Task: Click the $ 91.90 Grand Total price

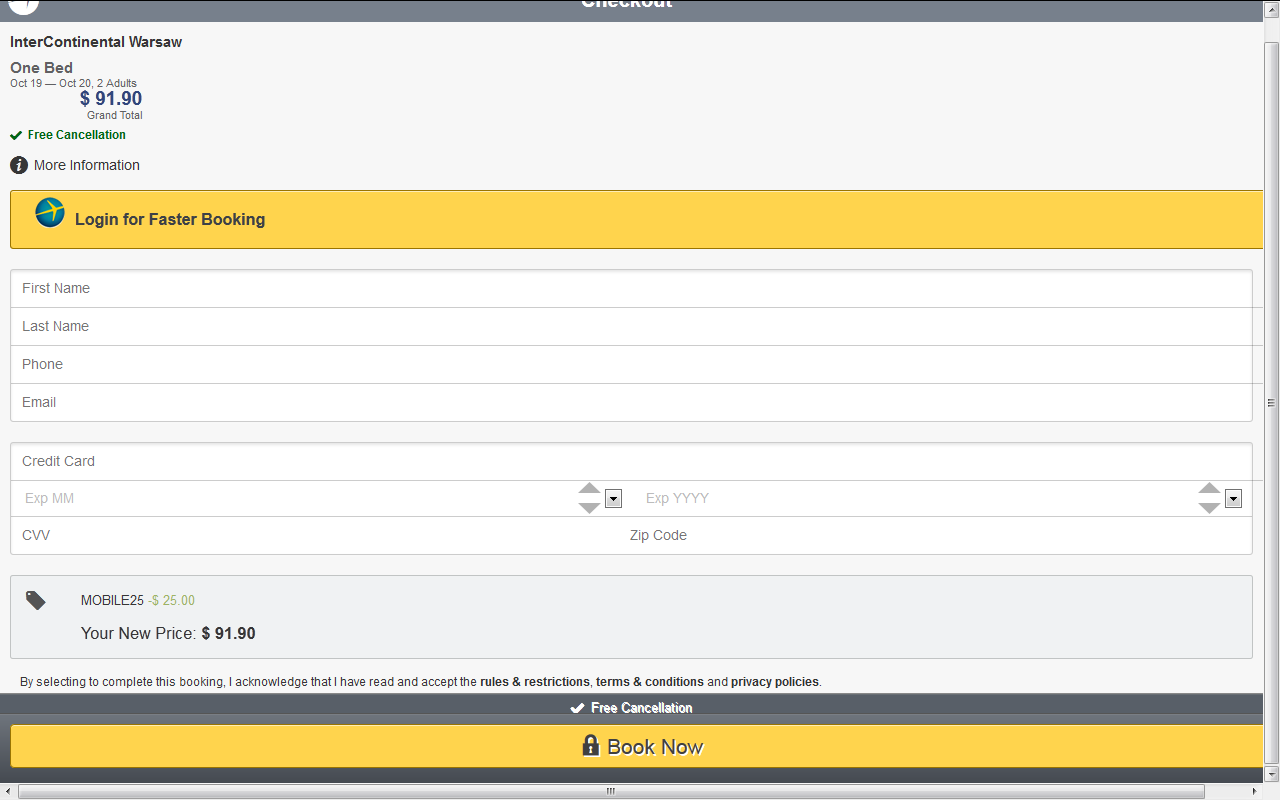Action: click(111, 98)
